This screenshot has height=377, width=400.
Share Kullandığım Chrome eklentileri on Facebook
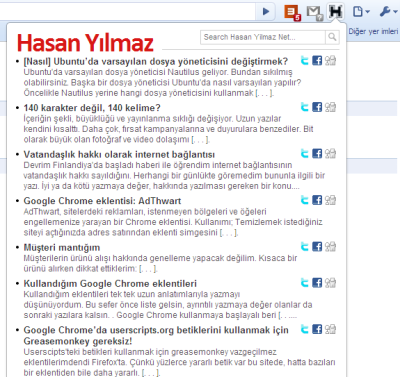(317, 283)
